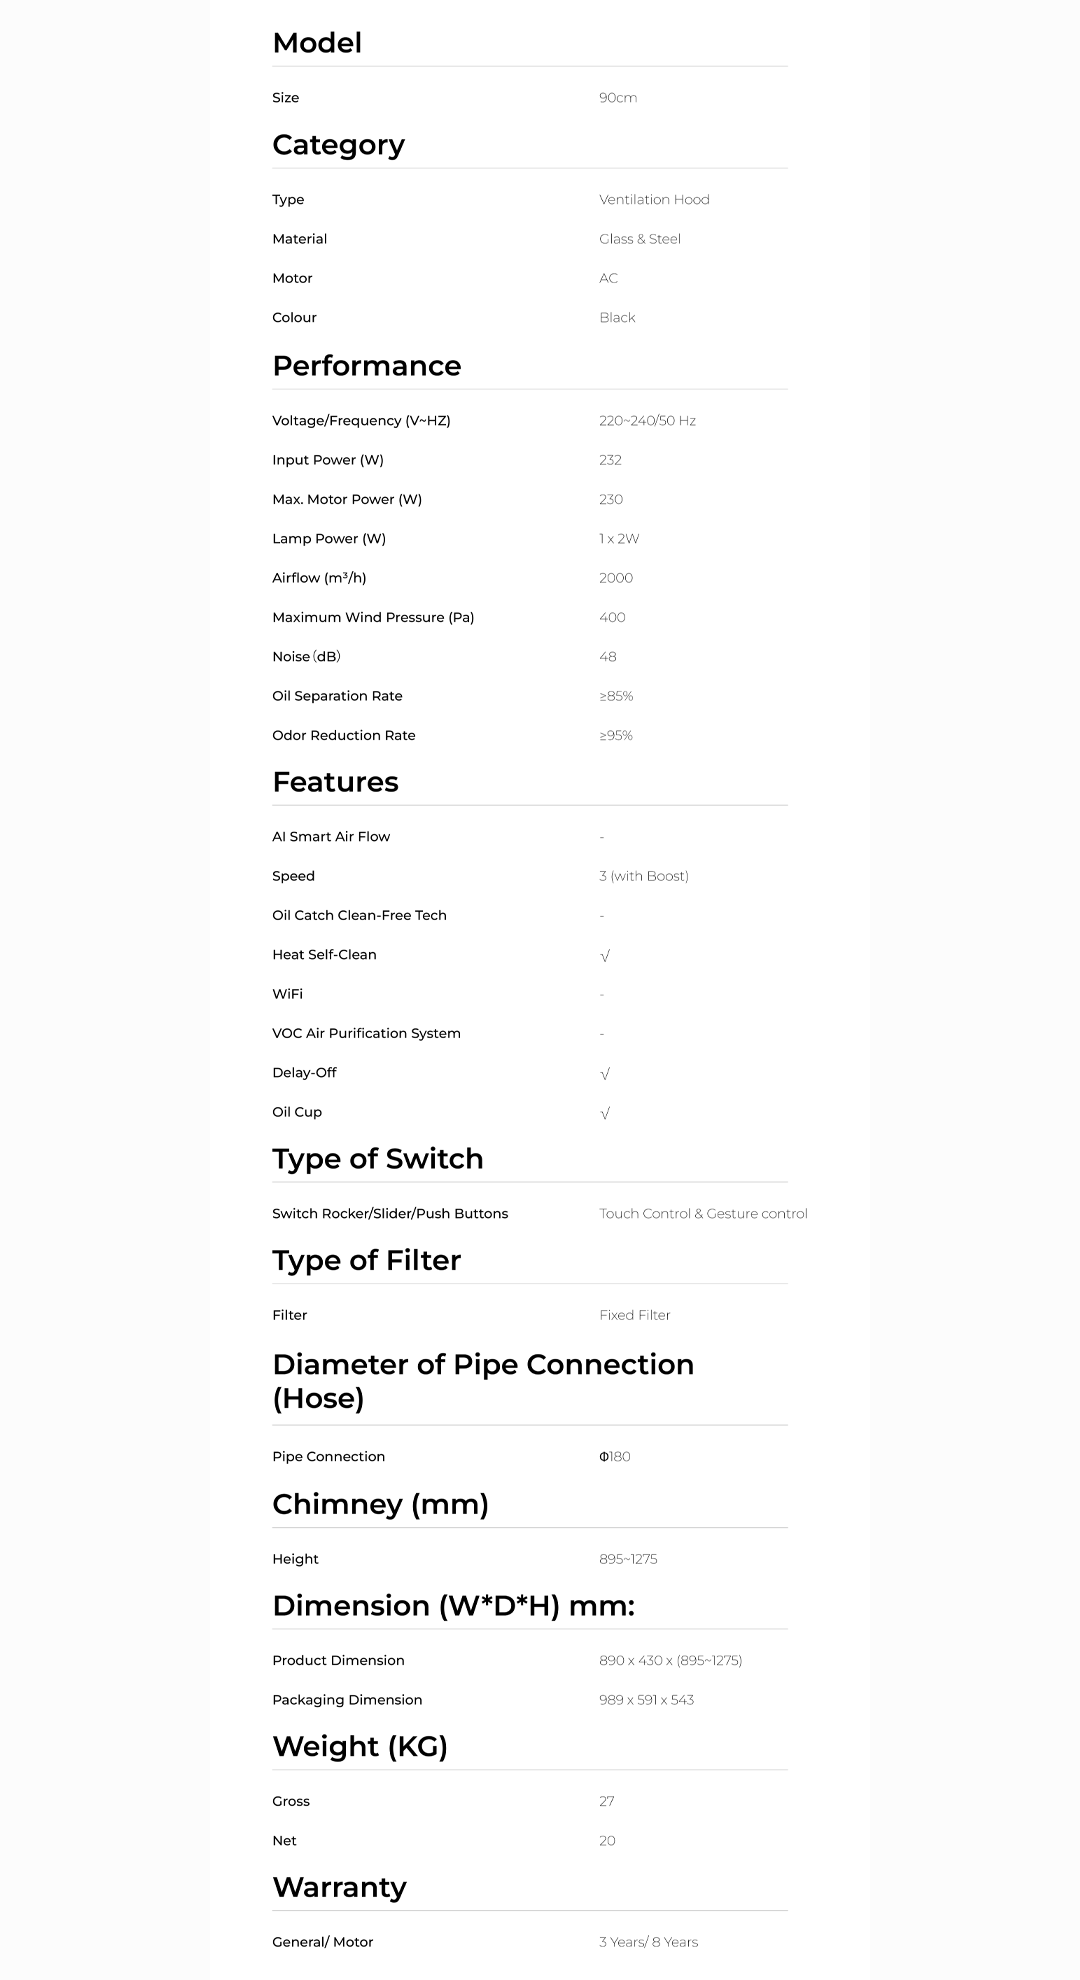
Task: Click the Touch Control & Gesture control text
Action: pyautogui.click(x=703, y=1214)
